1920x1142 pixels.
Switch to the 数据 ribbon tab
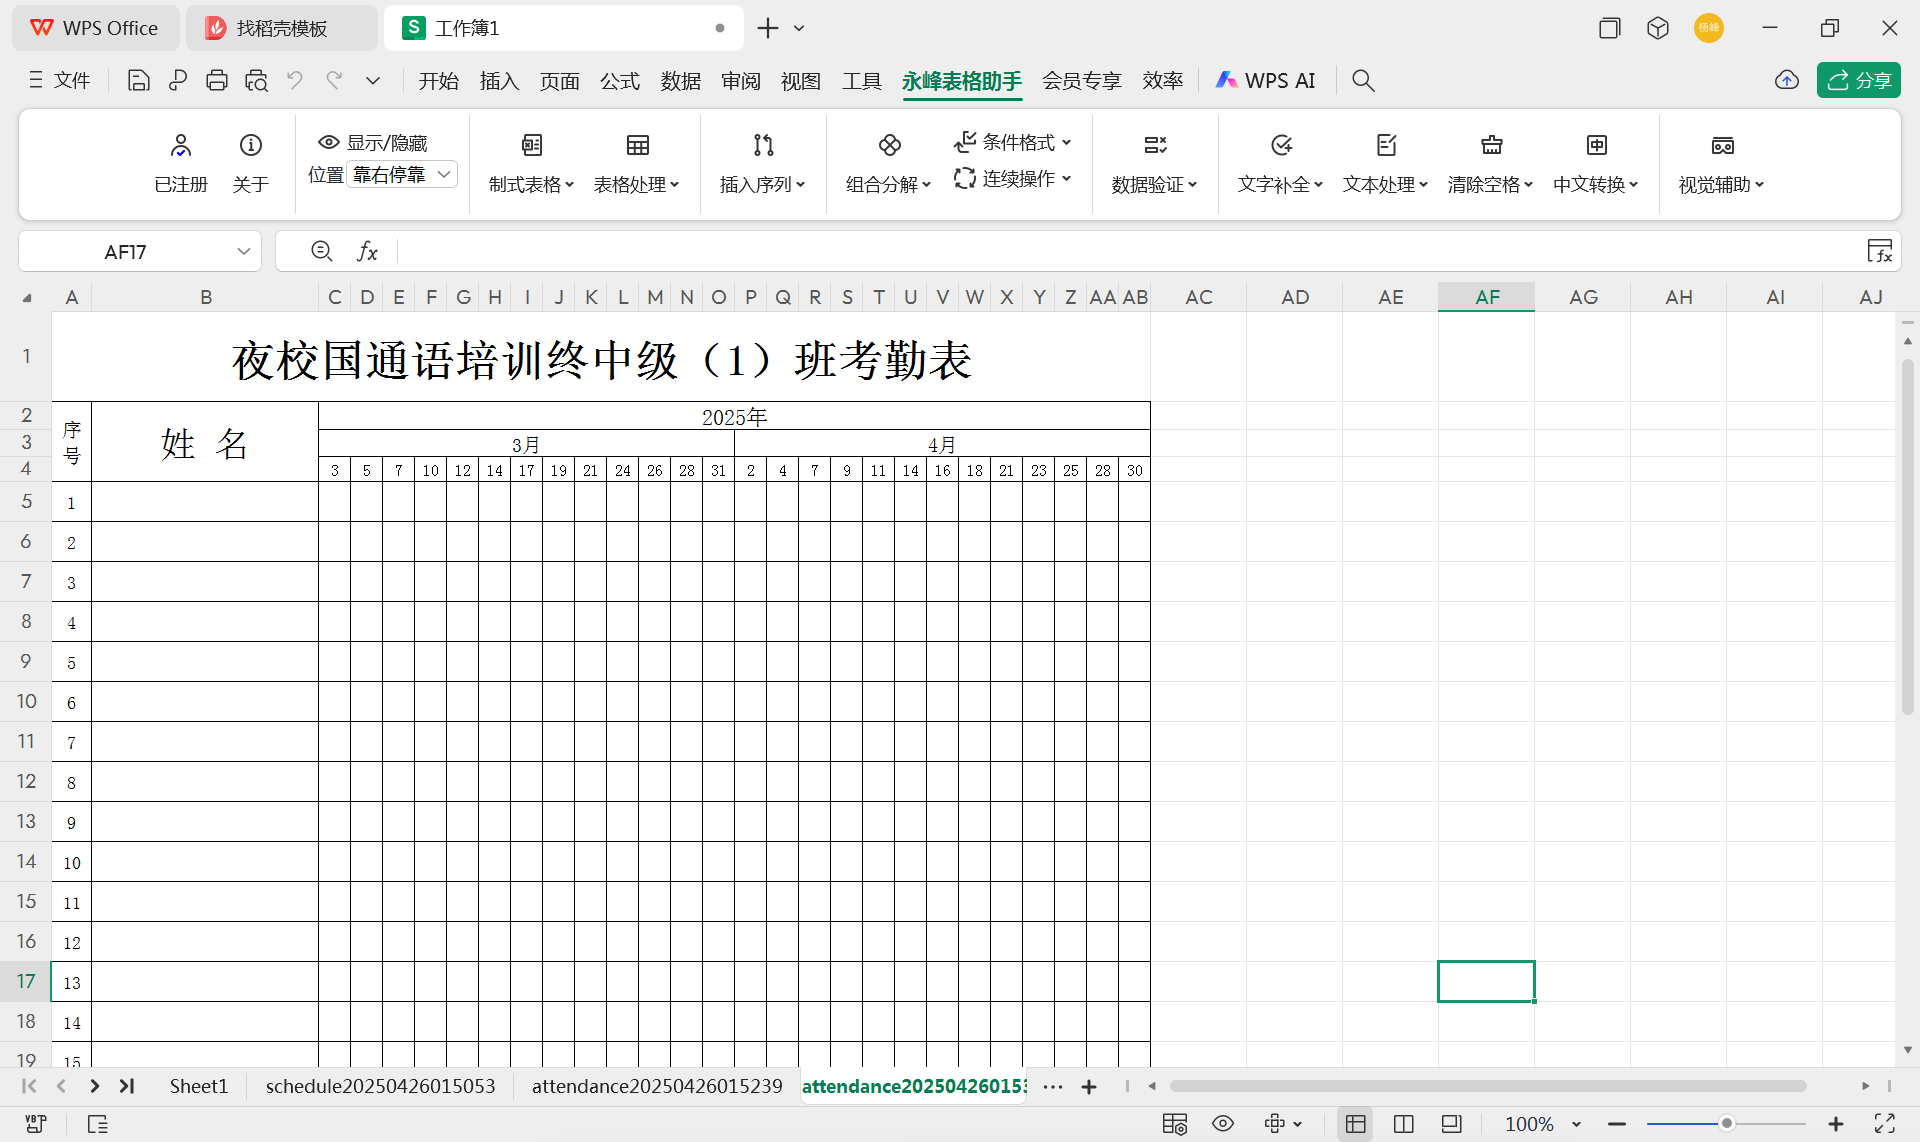(x=681, y=80)
